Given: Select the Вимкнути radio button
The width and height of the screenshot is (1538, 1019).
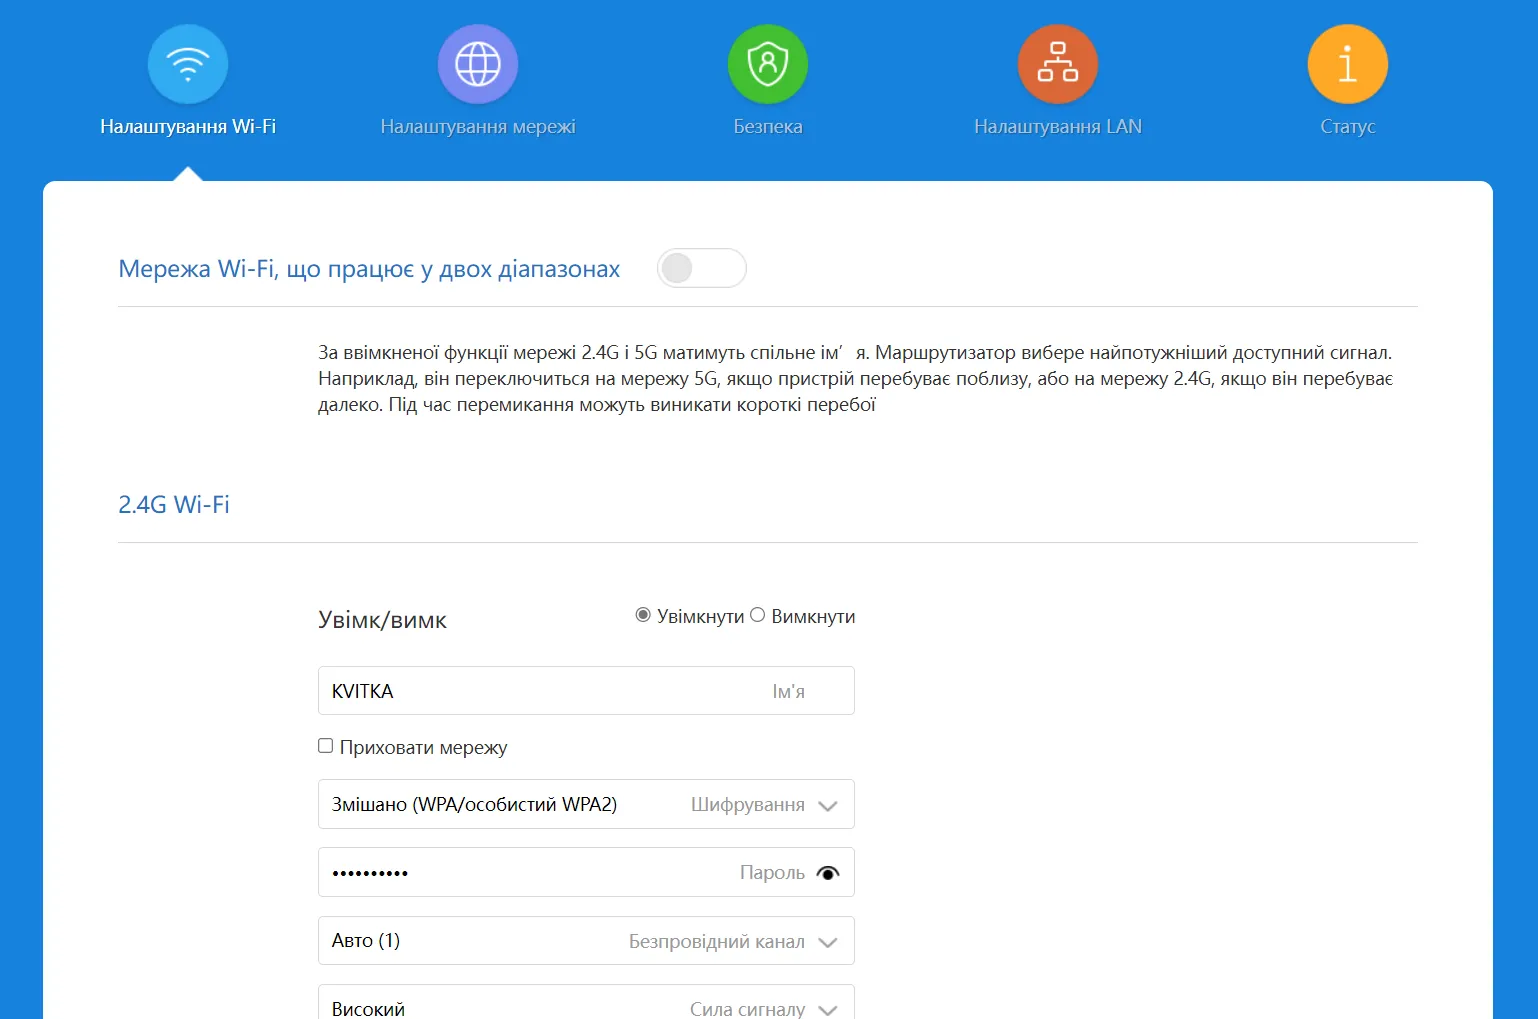Looking at the screenshot, I should 758,615.
